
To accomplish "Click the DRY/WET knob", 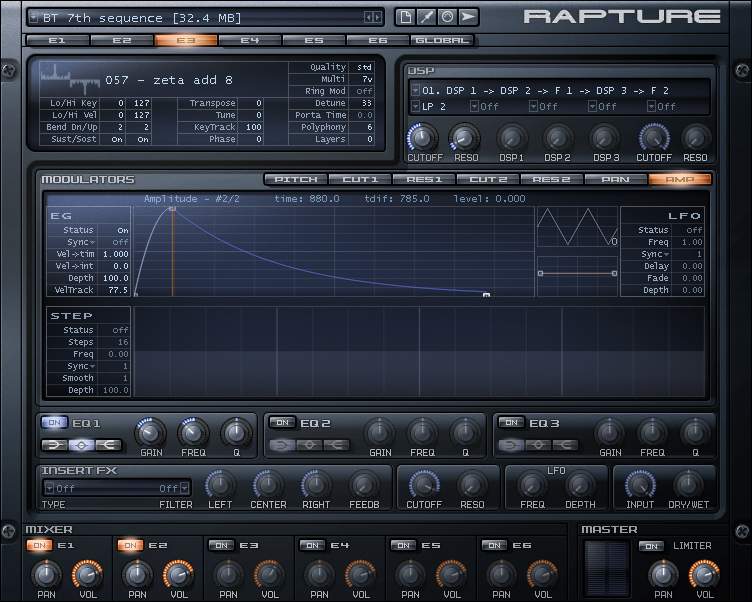I will coord(688,484).
